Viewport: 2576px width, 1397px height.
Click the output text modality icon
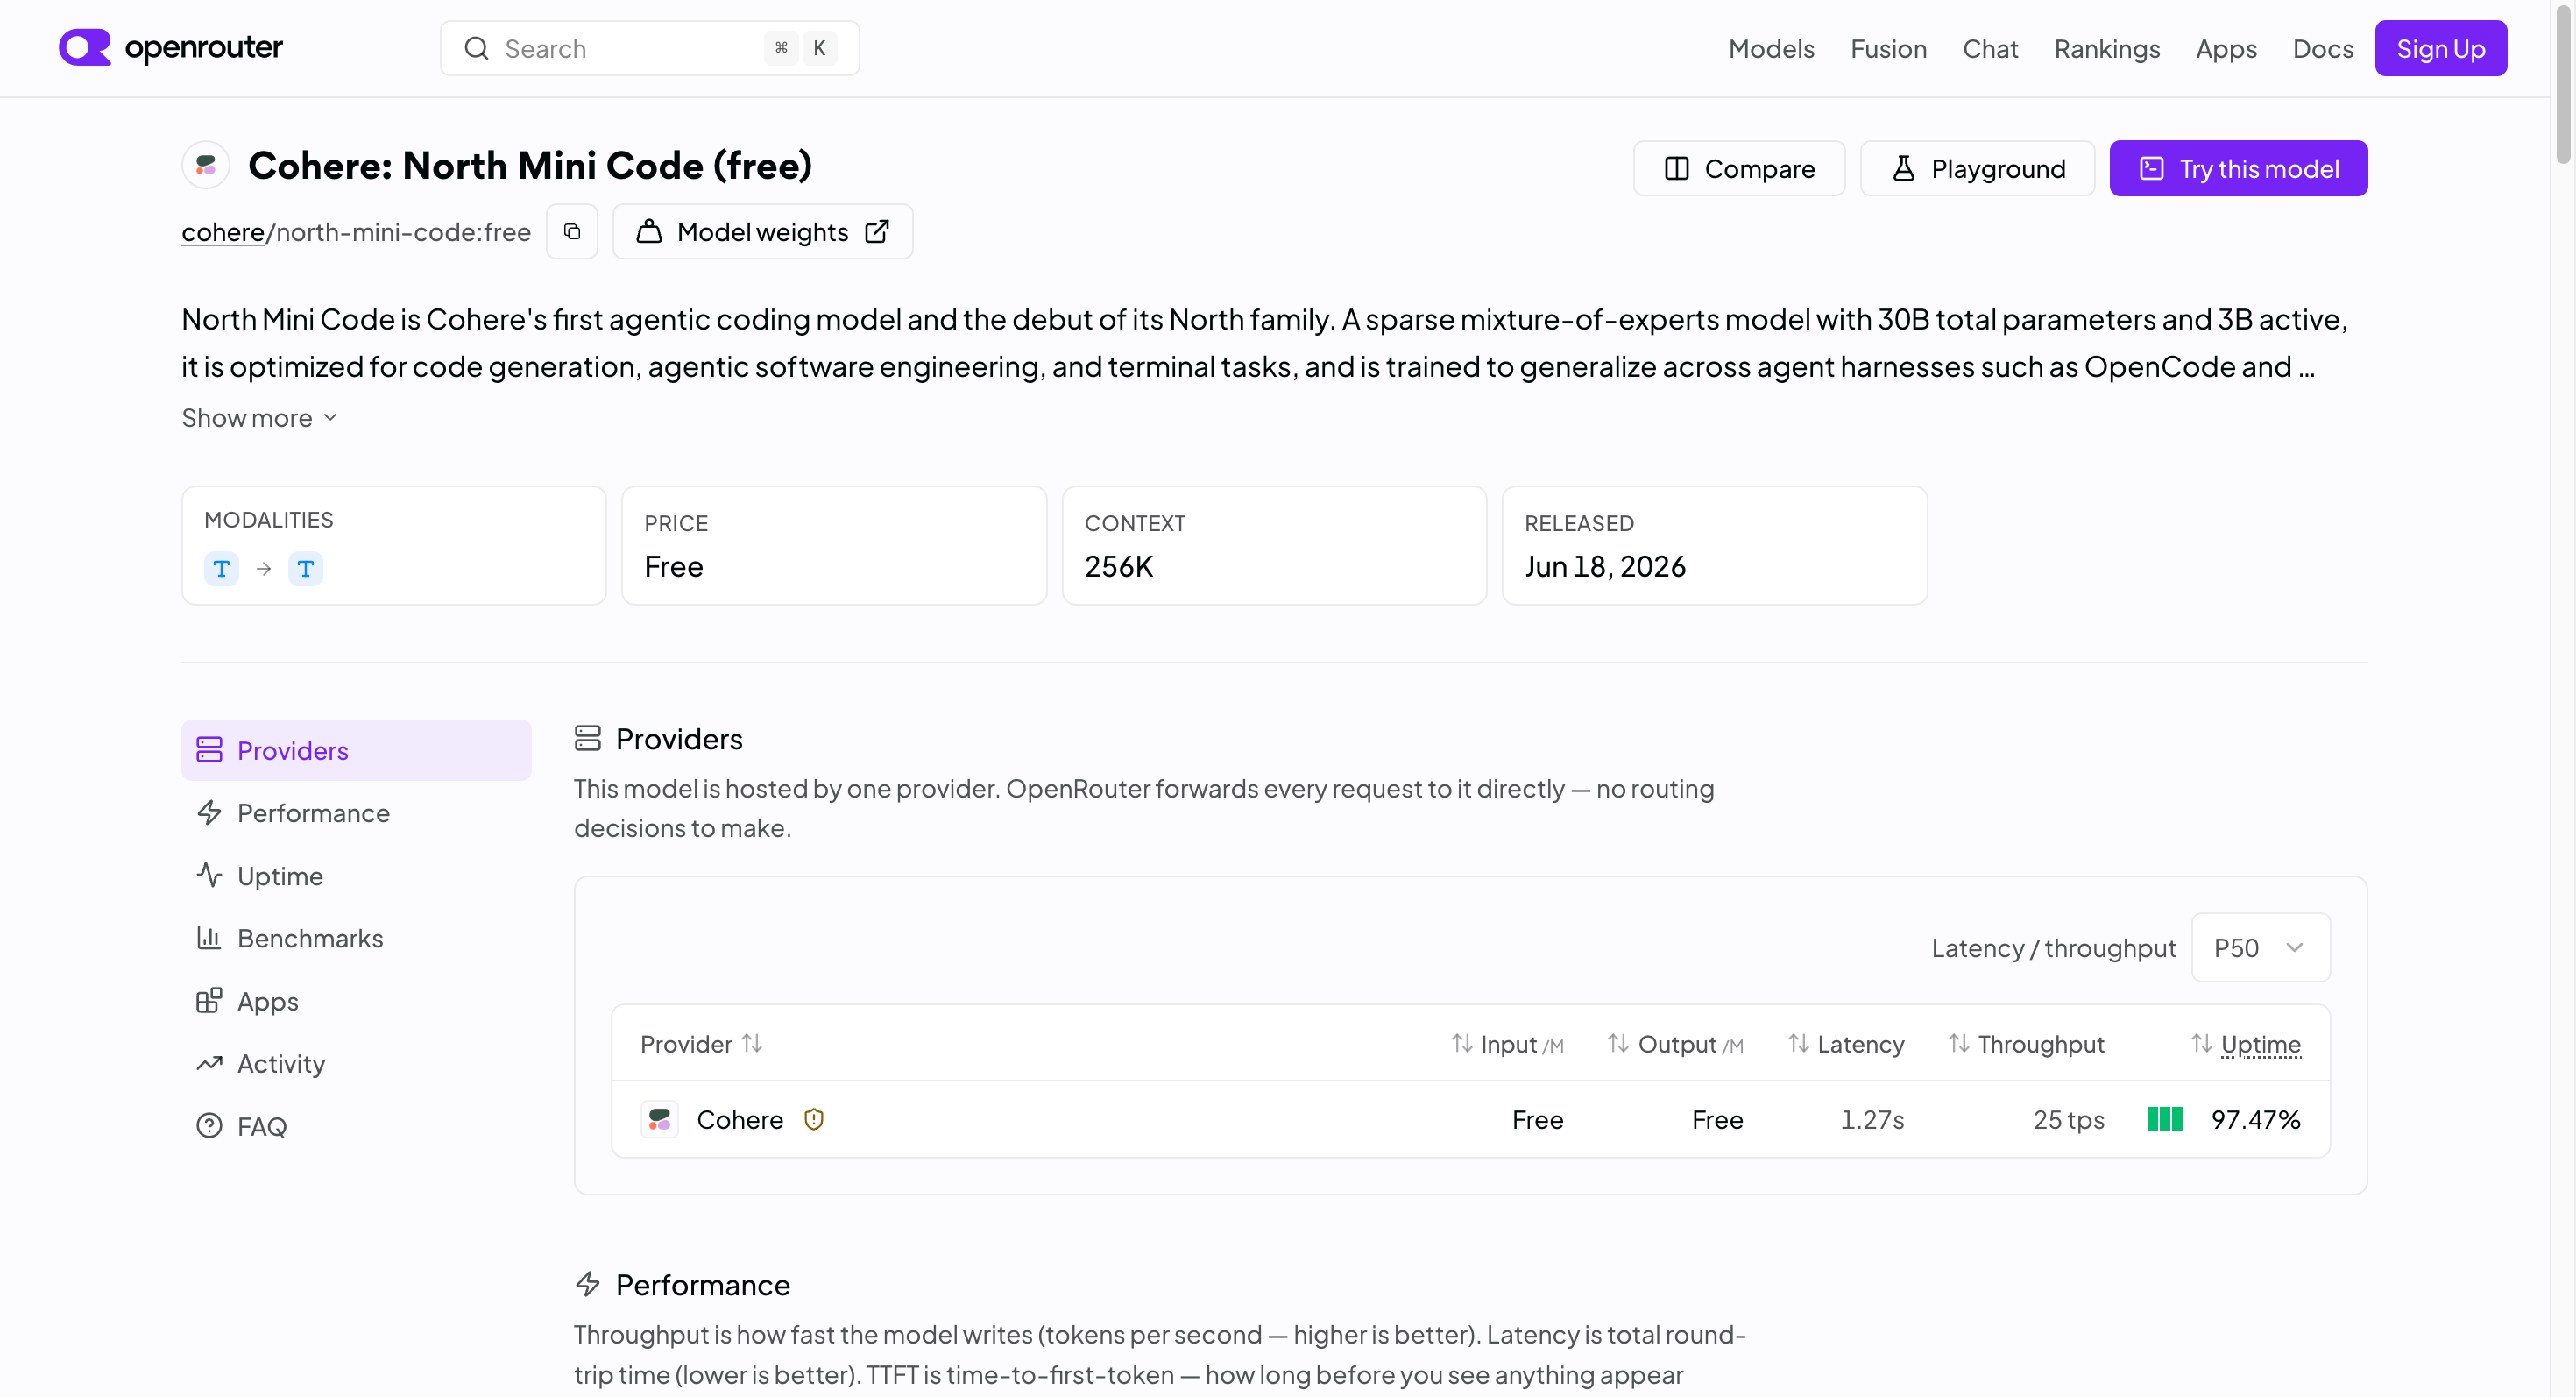click(x=306, y=569)
